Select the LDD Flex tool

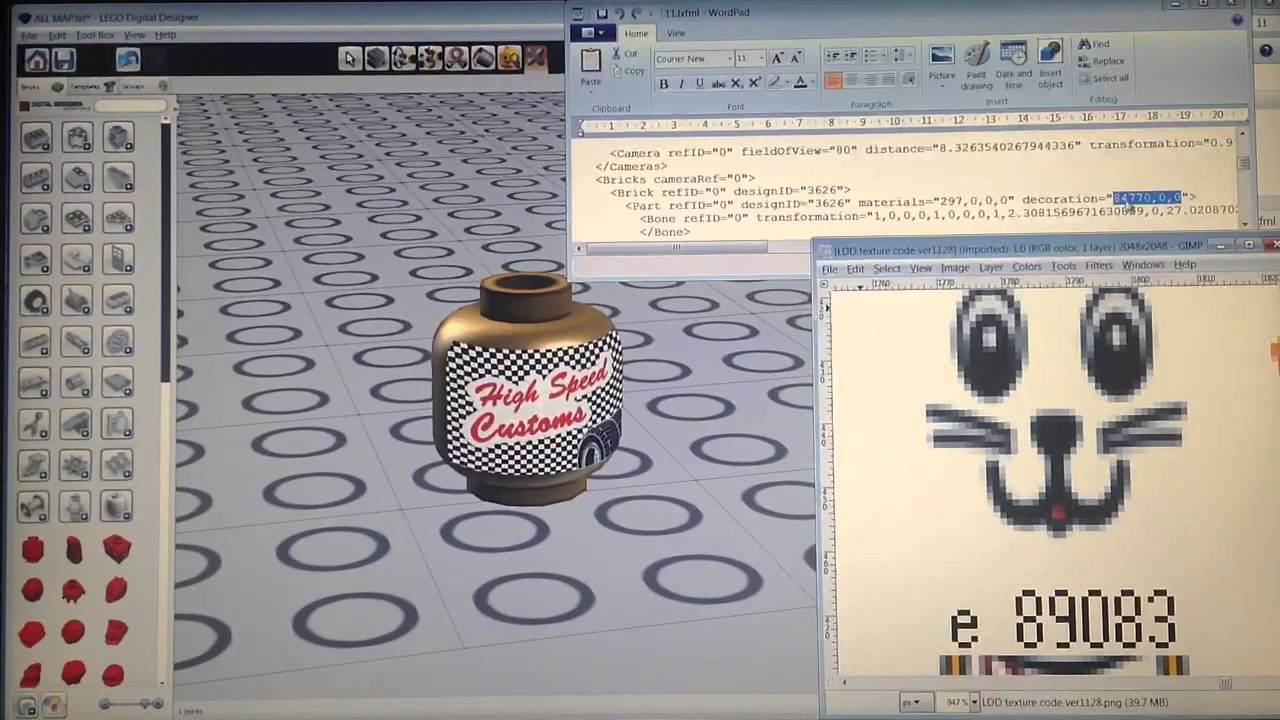(456, 58)
